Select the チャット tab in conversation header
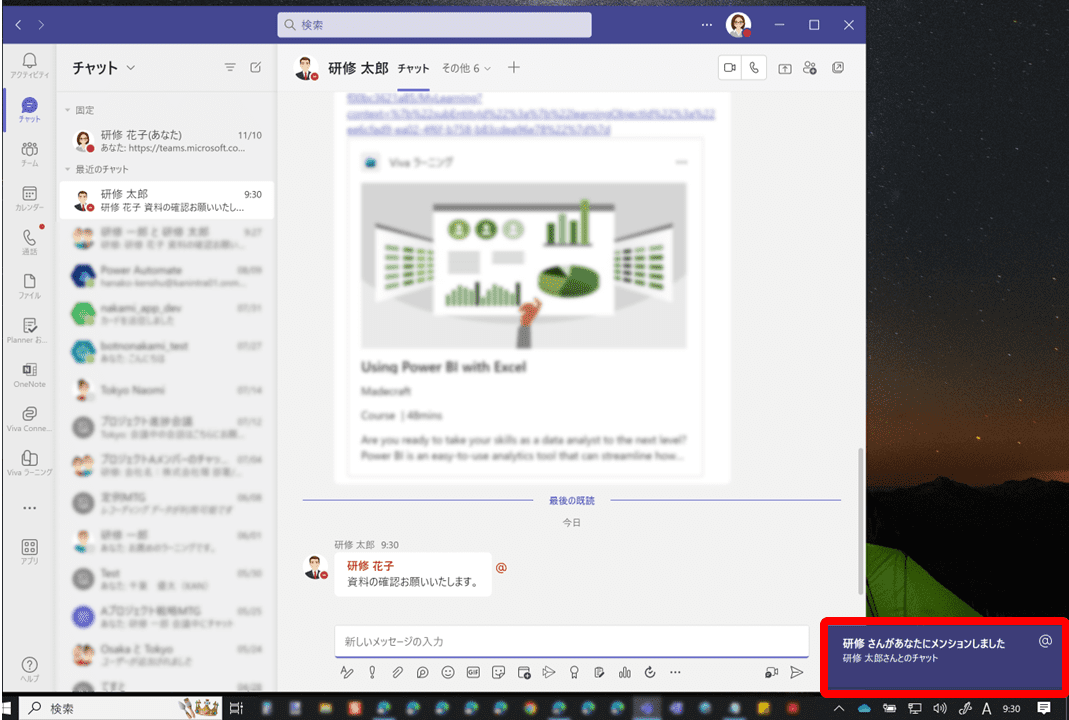The width and height of the screenshot is (1069, 720). 413,68
